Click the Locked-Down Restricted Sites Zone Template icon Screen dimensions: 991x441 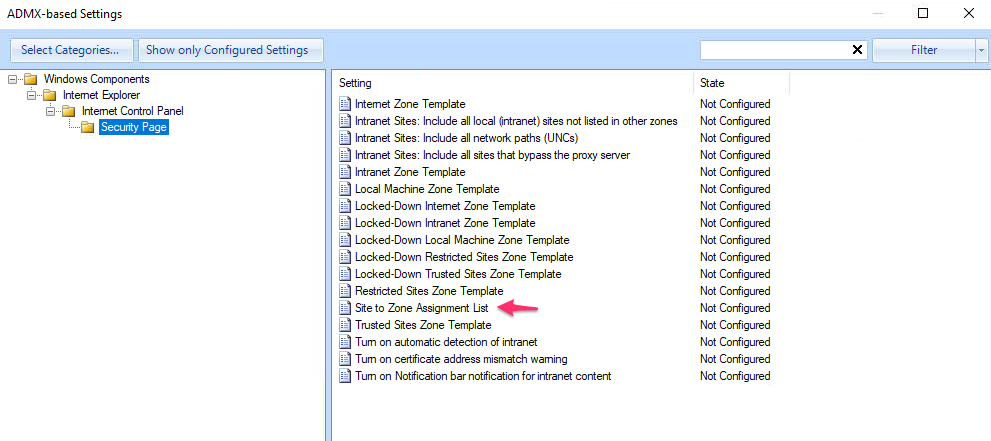(x=344, y=257)
